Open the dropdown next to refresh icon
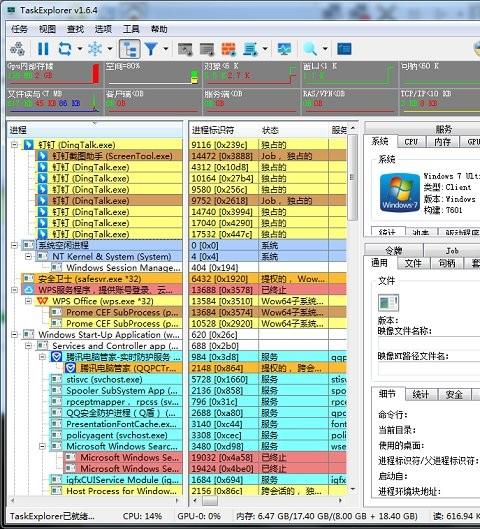480x529 pixels. coord(80,49)
